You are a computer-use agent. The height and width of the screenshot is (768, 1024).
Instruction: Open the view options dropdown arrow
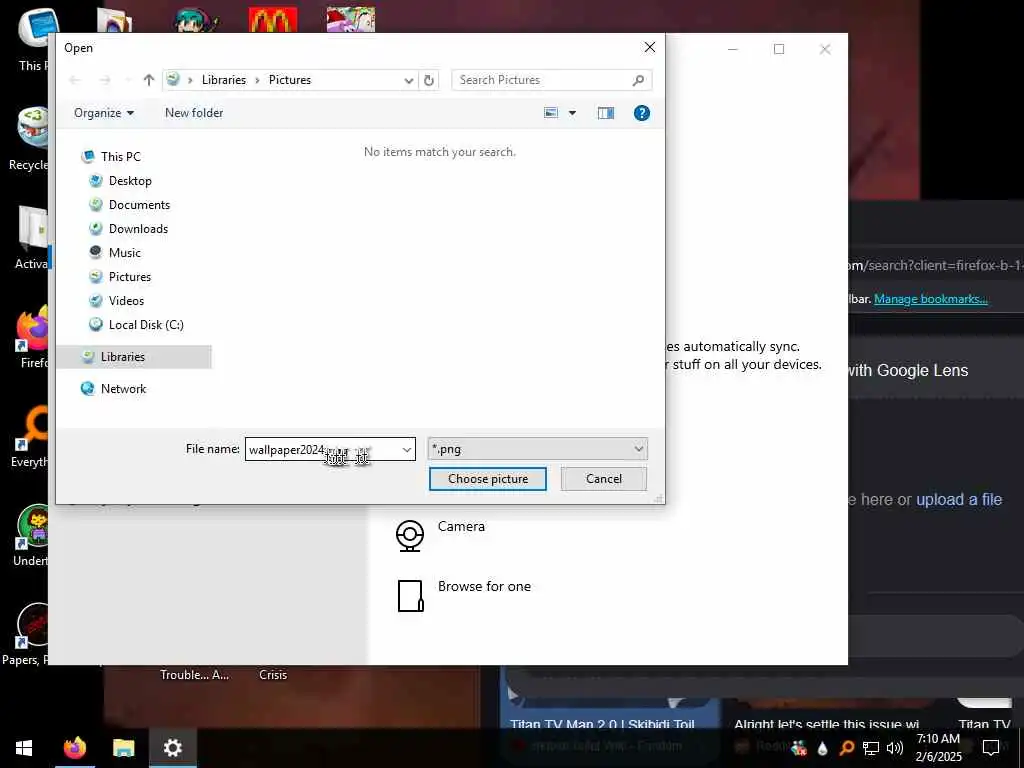(572, 113)
